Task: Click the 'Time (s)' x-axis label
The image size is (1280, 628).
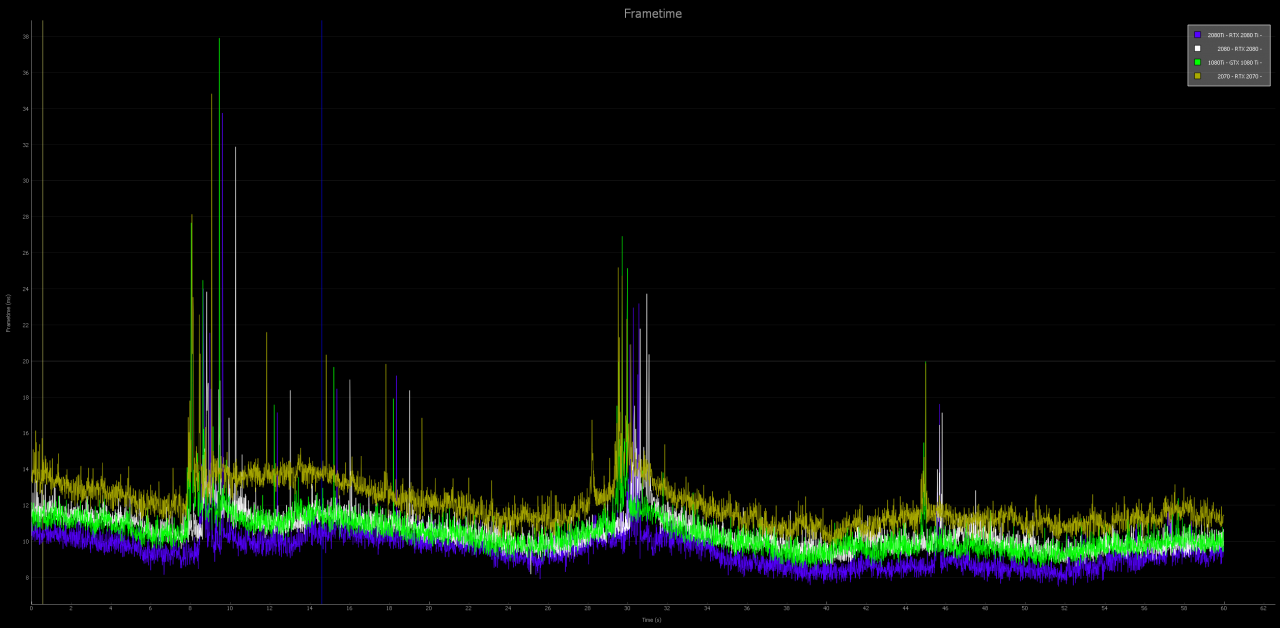Action: pyautogui.click(x=651, y=620)
